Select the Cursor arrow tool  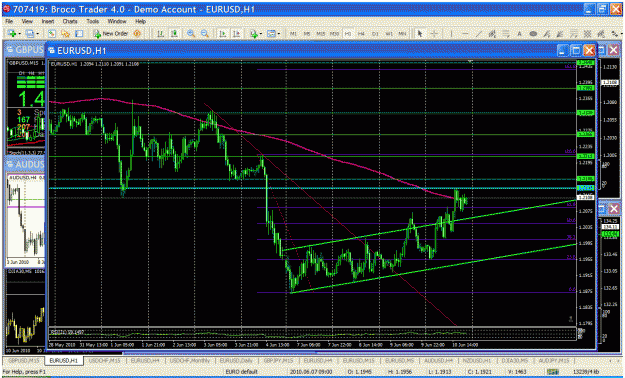click(420, 34)
